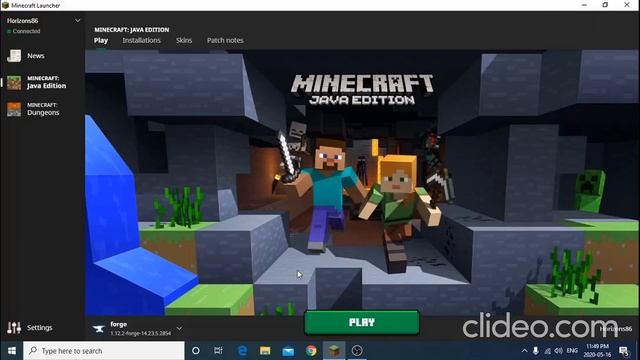Open the Mail app from taskbar

point(288,351)
